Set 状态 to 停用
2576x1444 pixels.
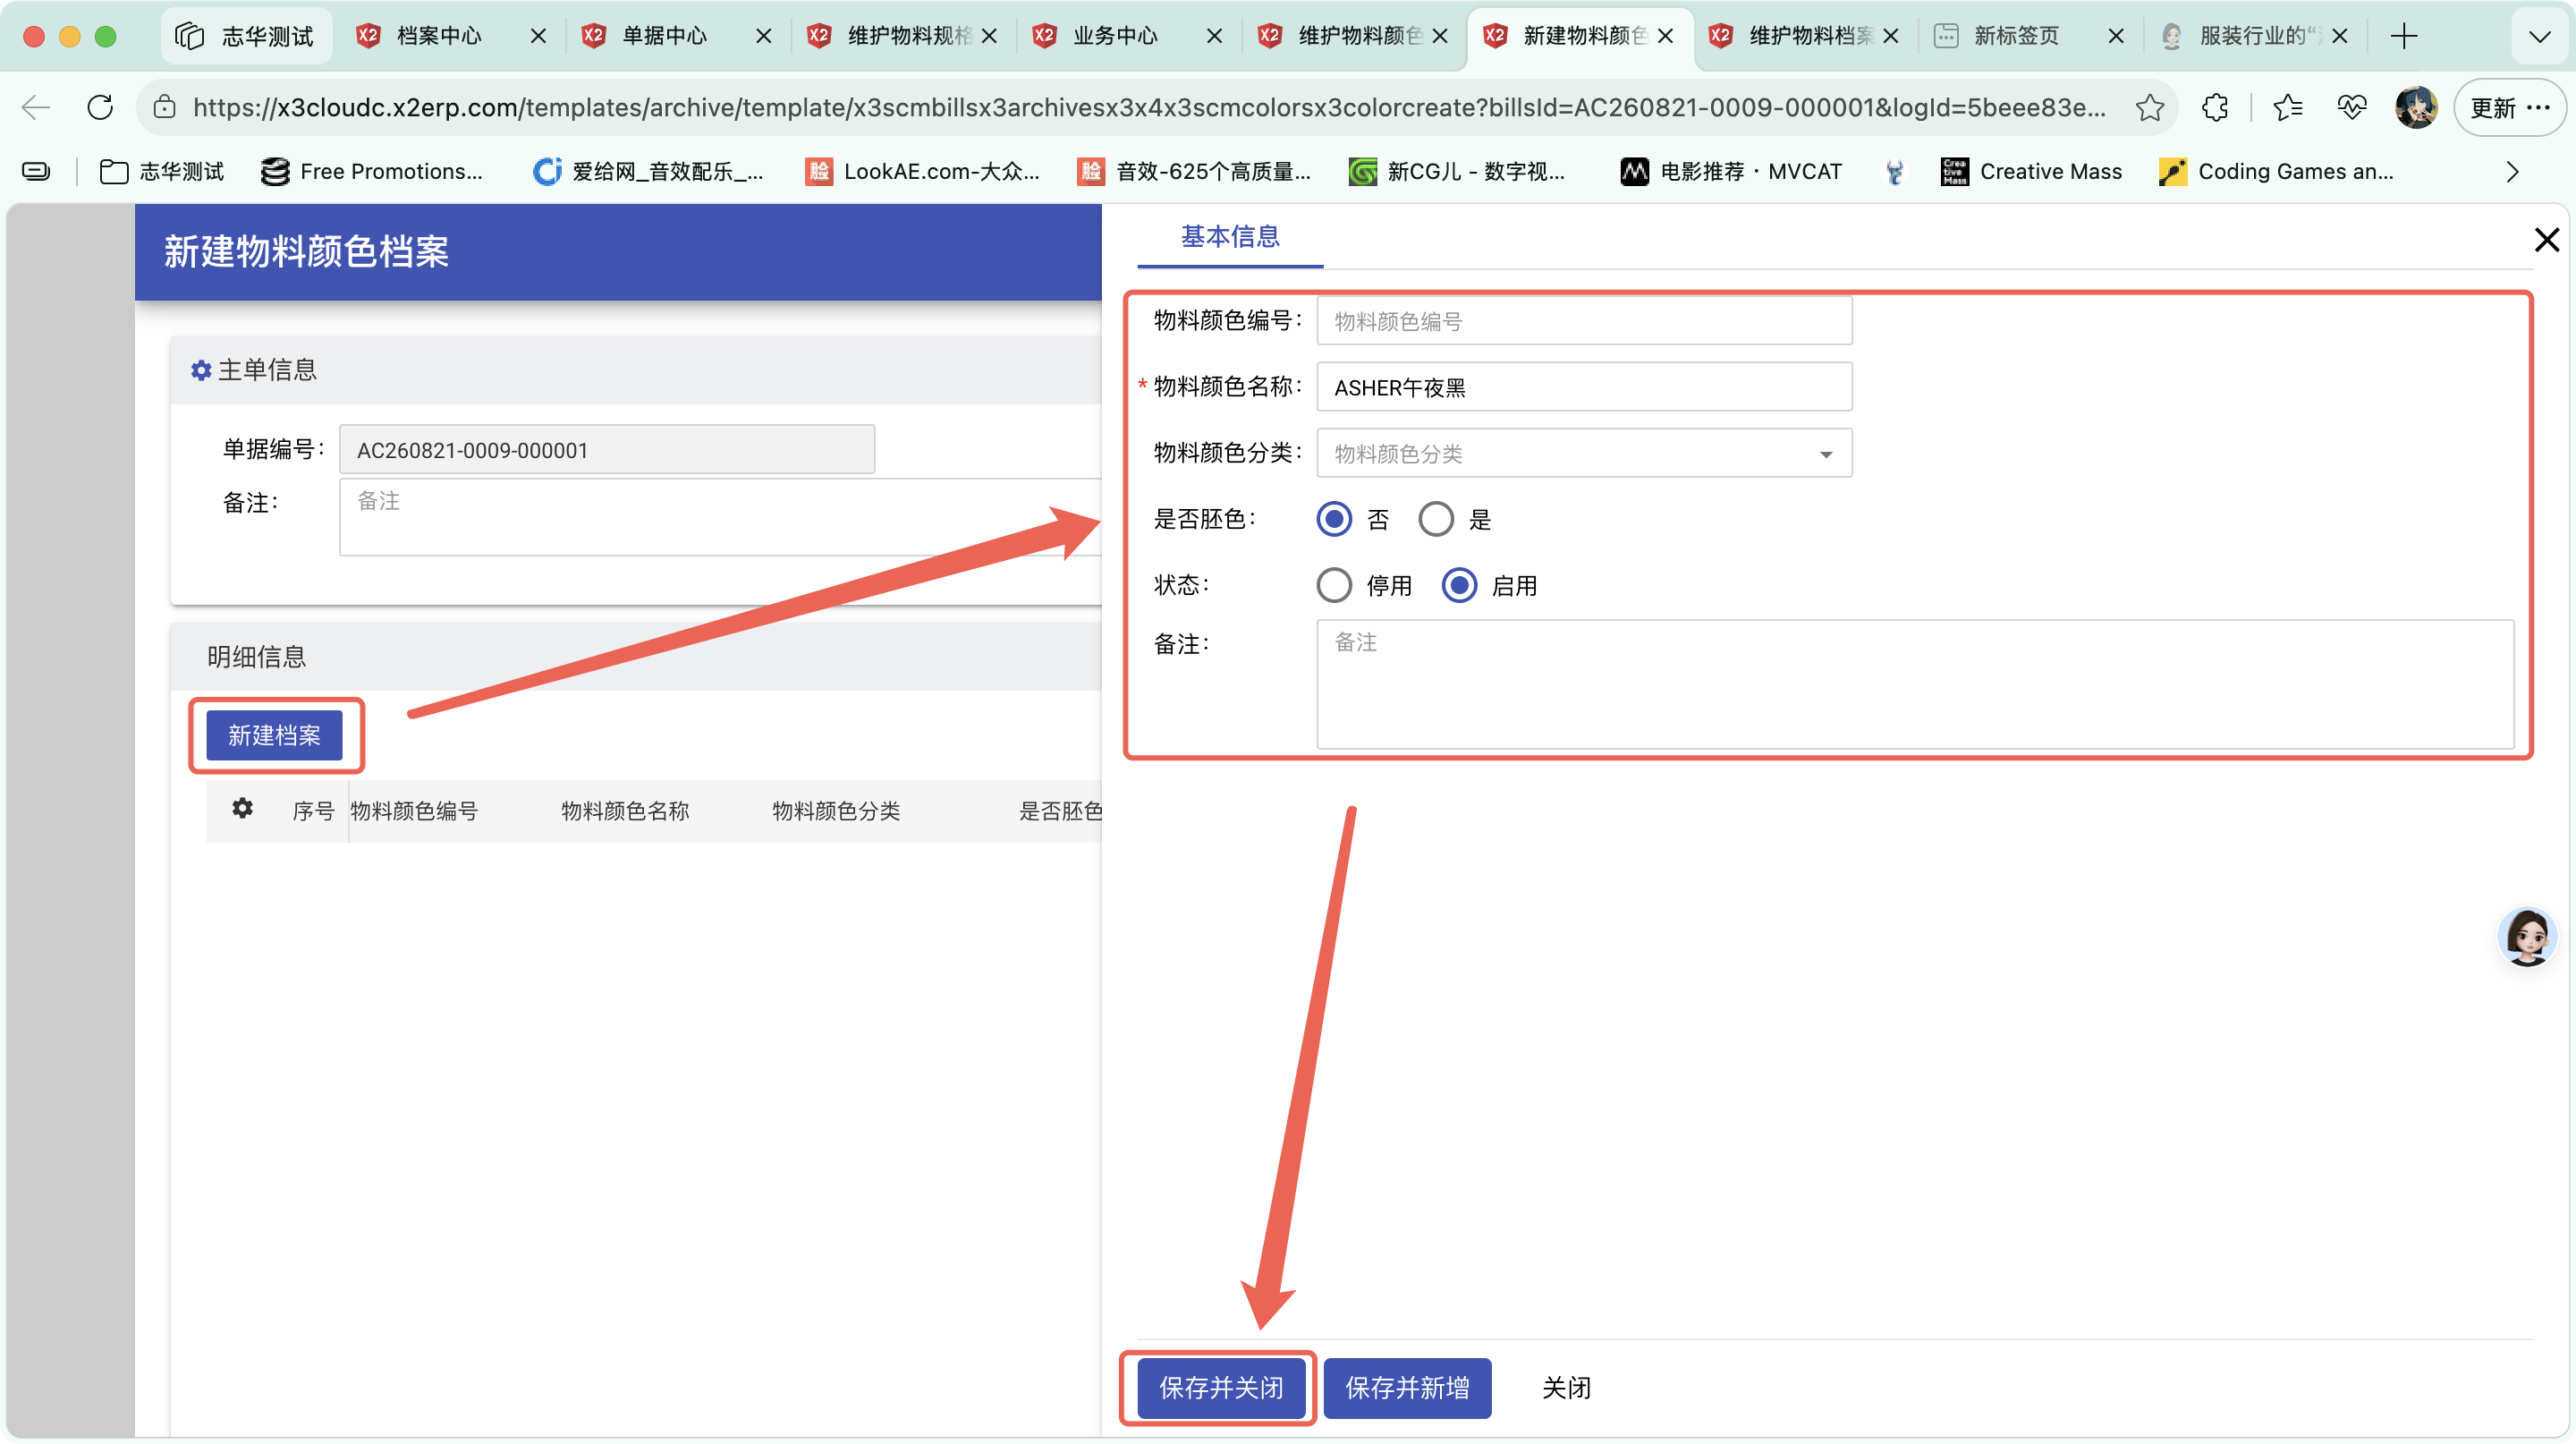tap(1334, 585)
